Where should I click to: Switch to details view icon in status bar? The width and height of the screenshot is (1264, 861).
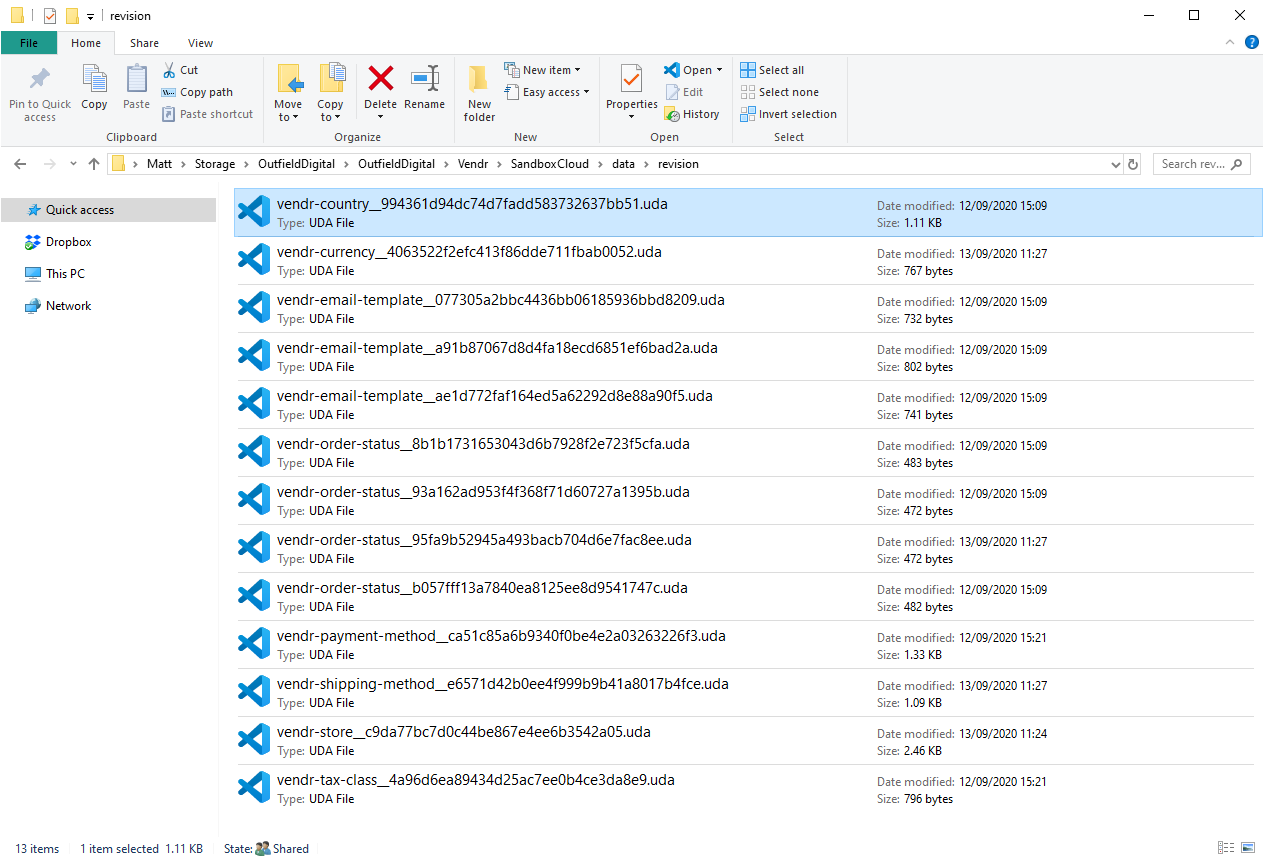click(1226, 848)
